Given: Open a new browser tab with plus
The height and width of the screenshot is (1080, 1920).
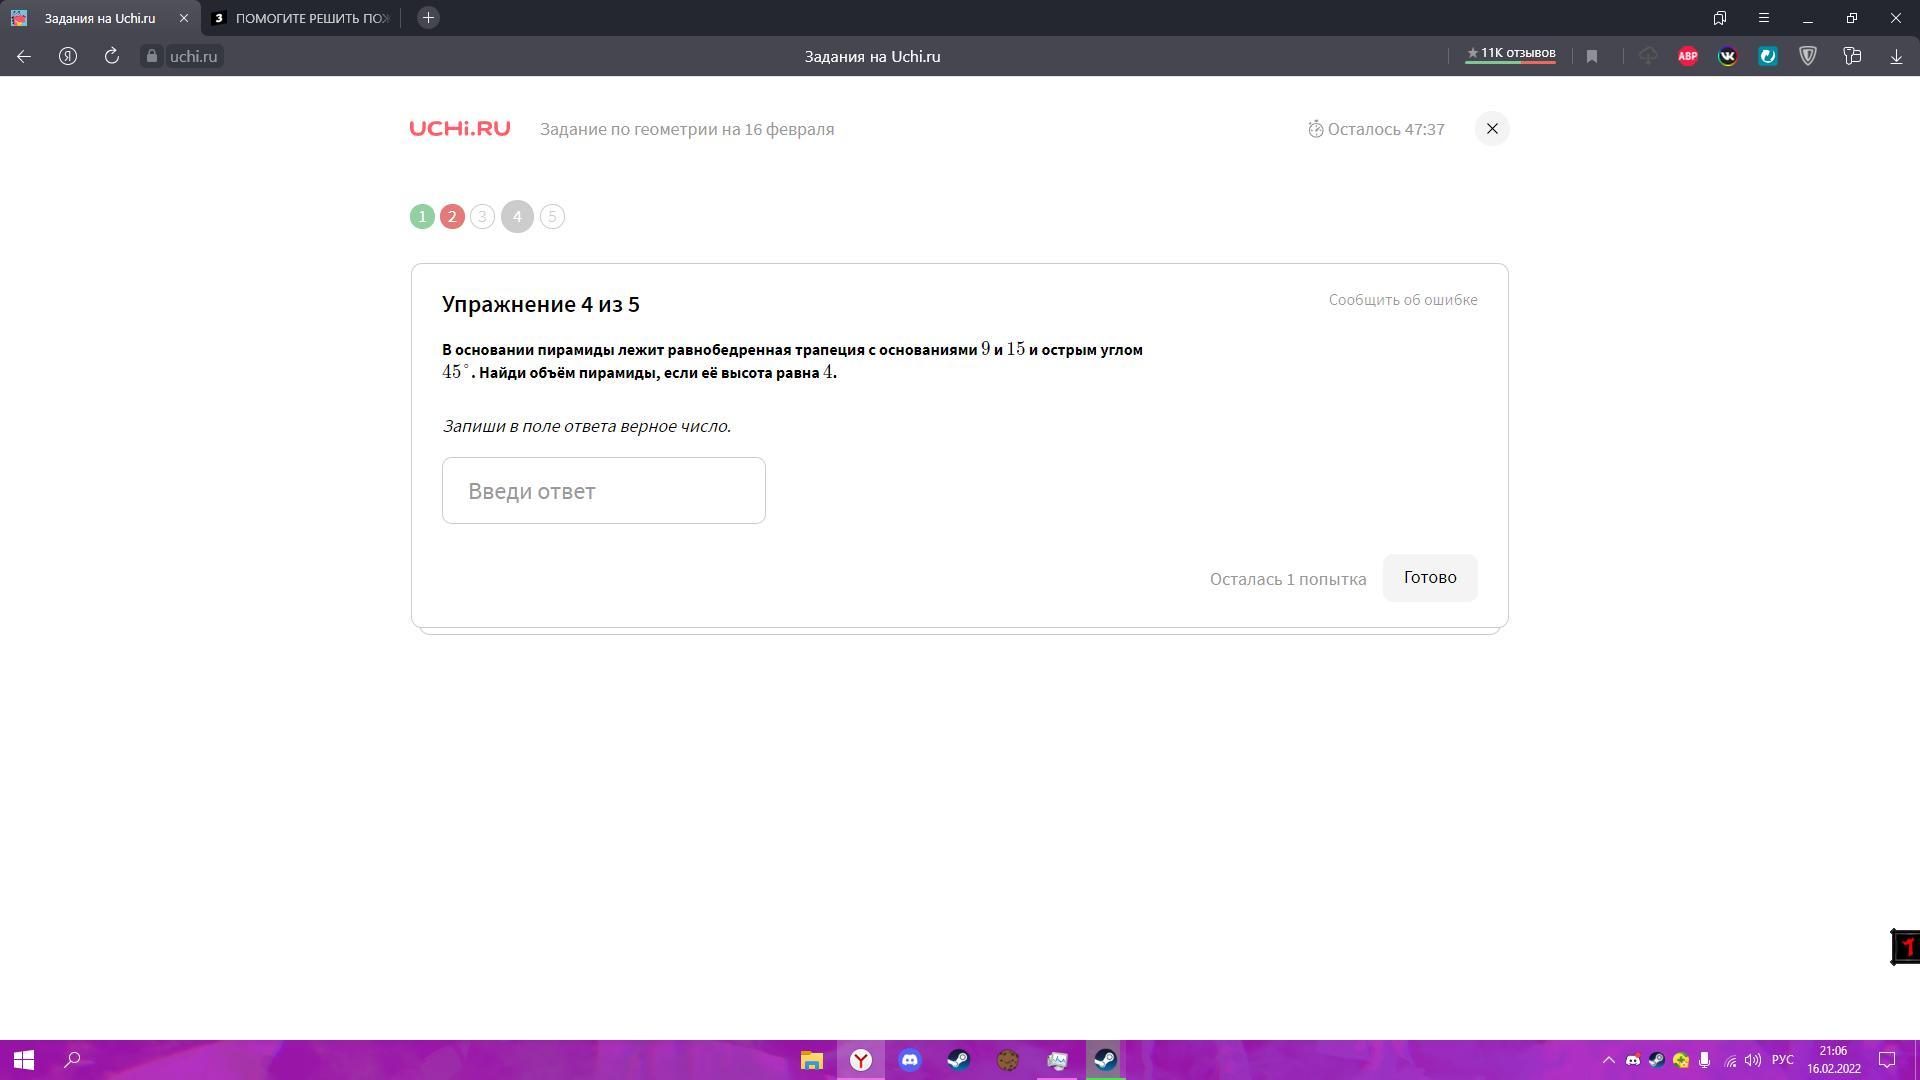Looking at the screenshot, I should tap(428, 18).
